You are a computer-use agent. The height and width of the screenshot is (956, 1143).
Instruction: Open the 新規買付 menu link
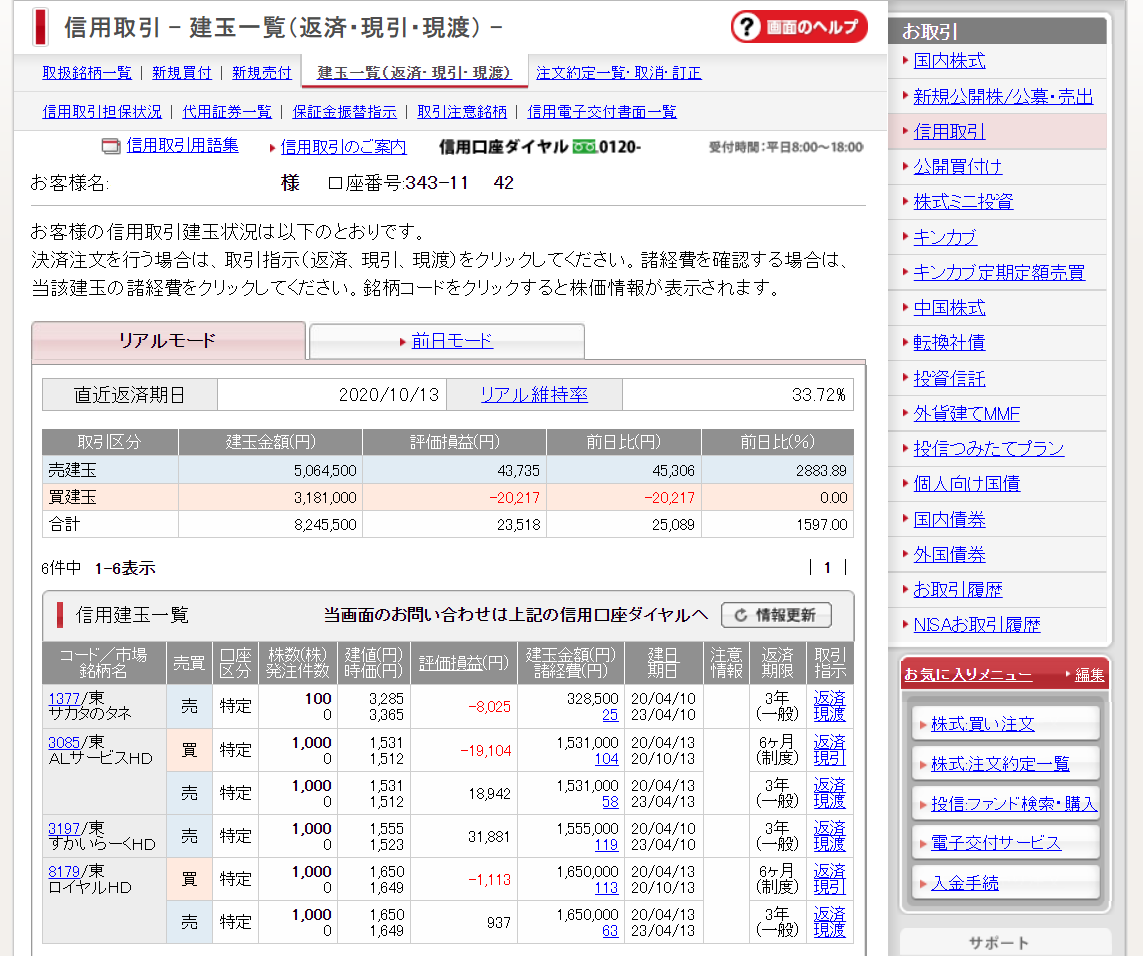181,73
